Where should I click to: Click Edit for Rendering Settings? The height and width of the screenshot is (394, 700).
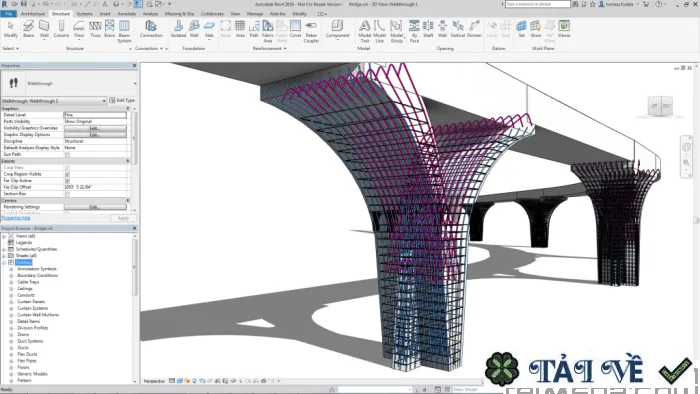tap(95, 207)
